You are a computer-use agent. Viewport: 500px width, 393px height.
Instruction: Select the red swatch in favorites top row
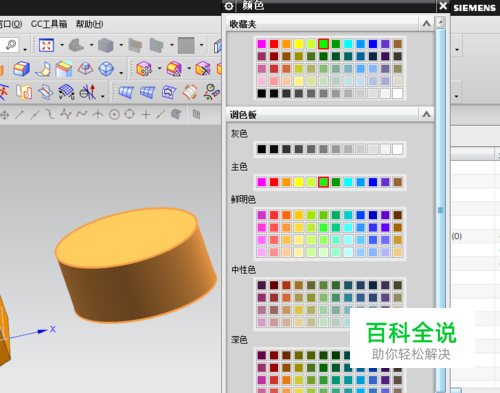pos(274,44)
